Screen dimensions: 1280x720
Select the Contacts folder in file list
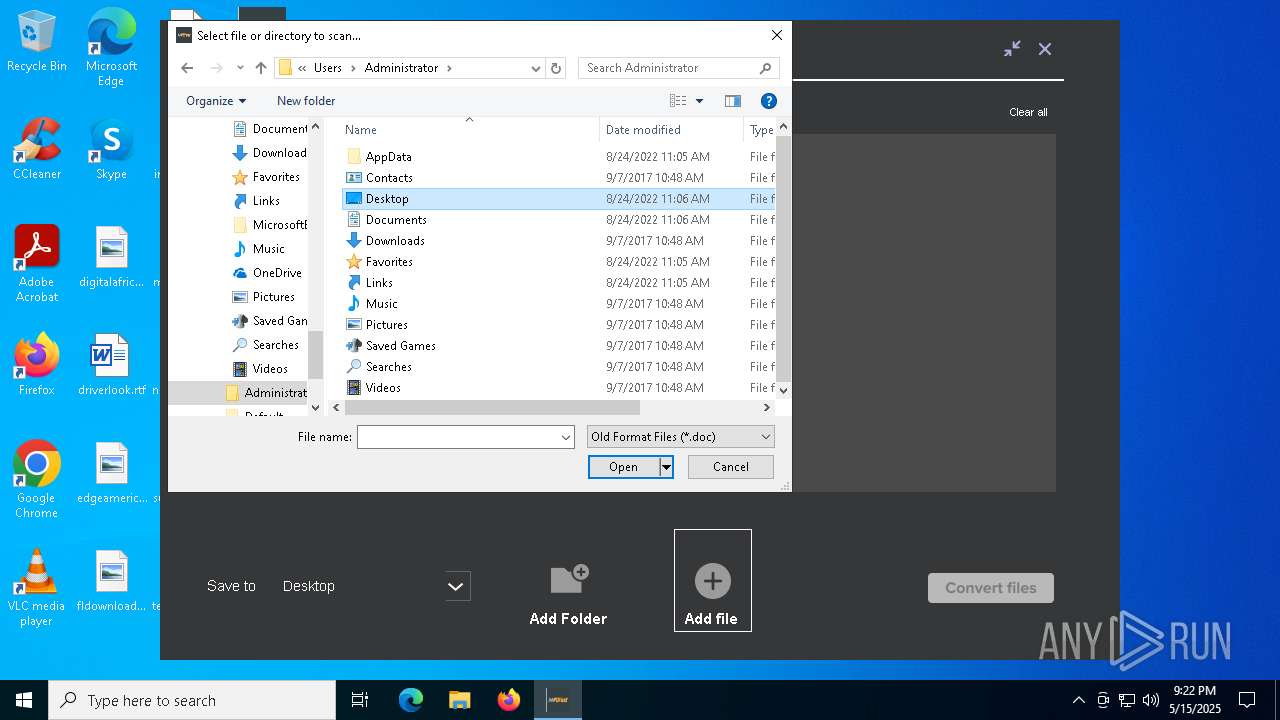pyautogui.click(x=389, y=178)
